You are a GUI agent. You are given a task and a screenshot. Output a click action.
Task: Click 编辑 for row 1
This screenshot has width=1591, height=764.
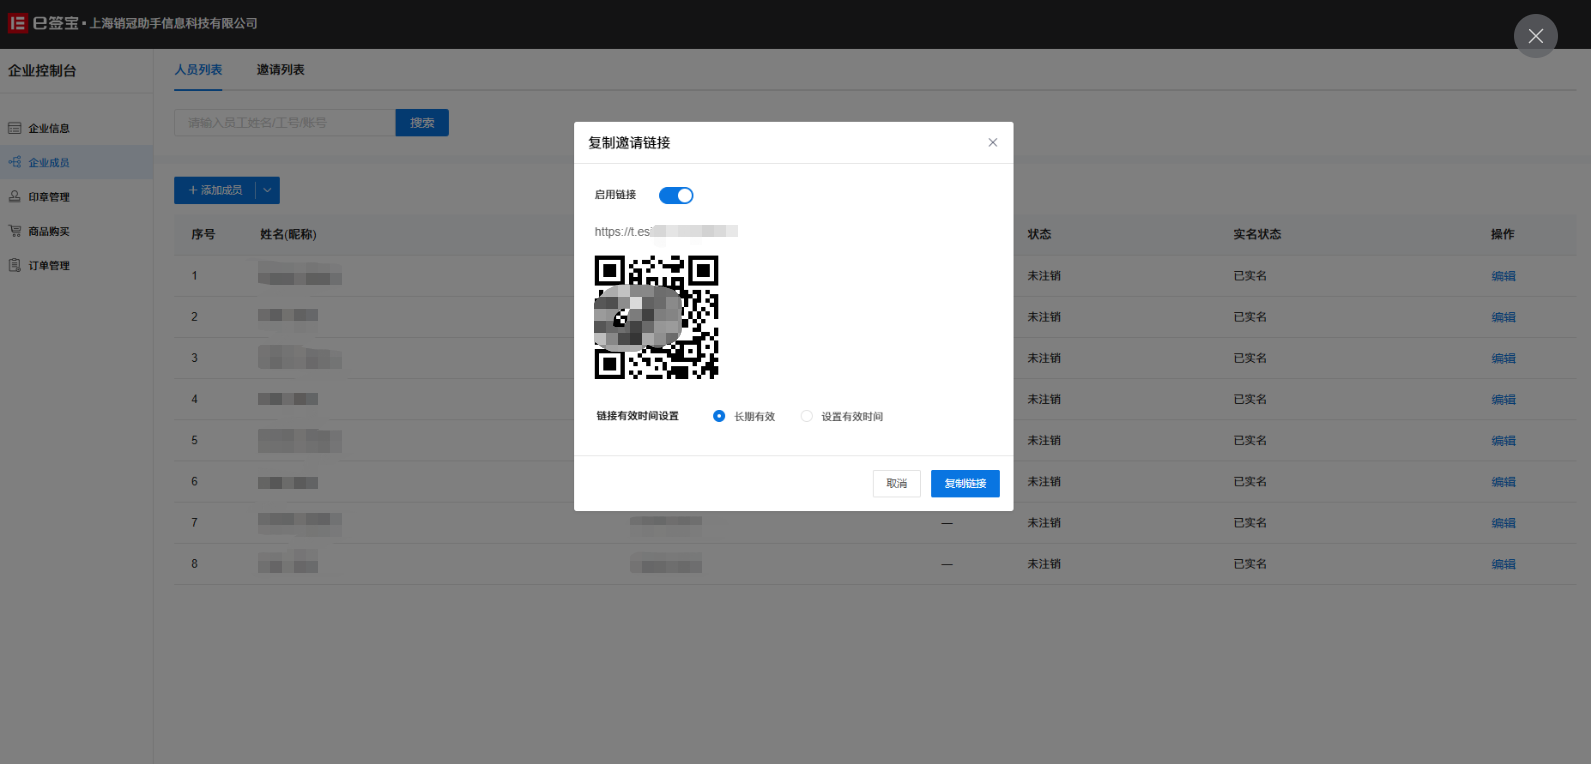click(1503, 276)
